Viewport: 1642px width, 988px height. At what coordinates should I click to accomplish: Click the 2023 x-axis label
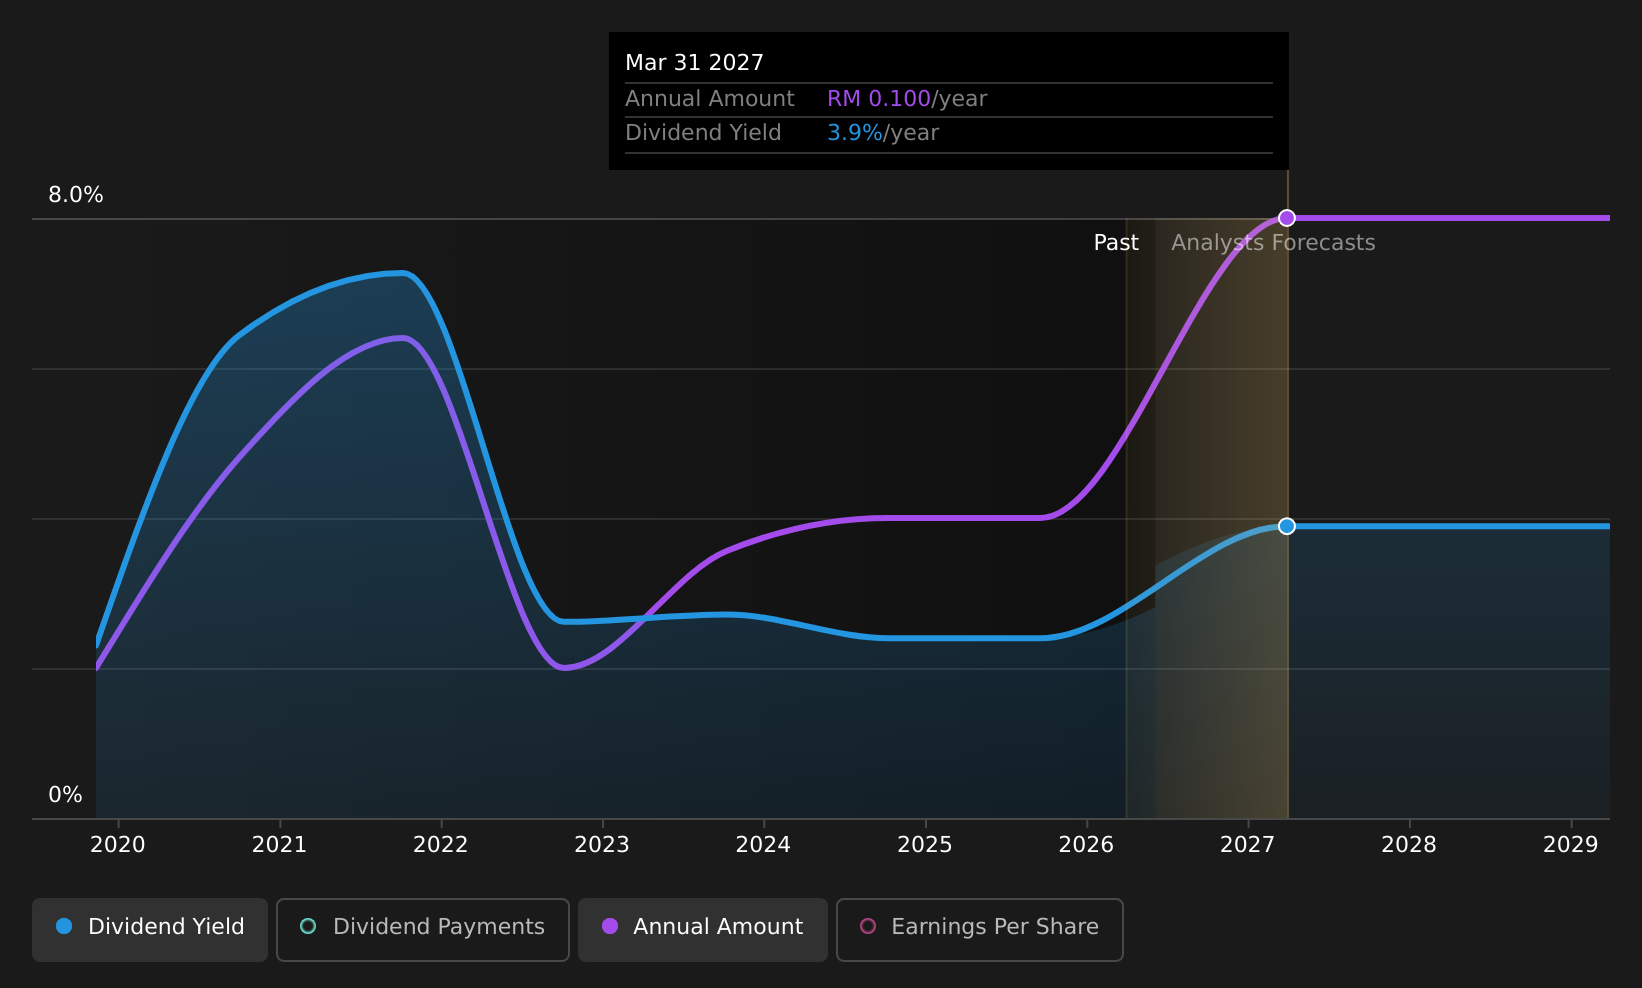[602, 845]
